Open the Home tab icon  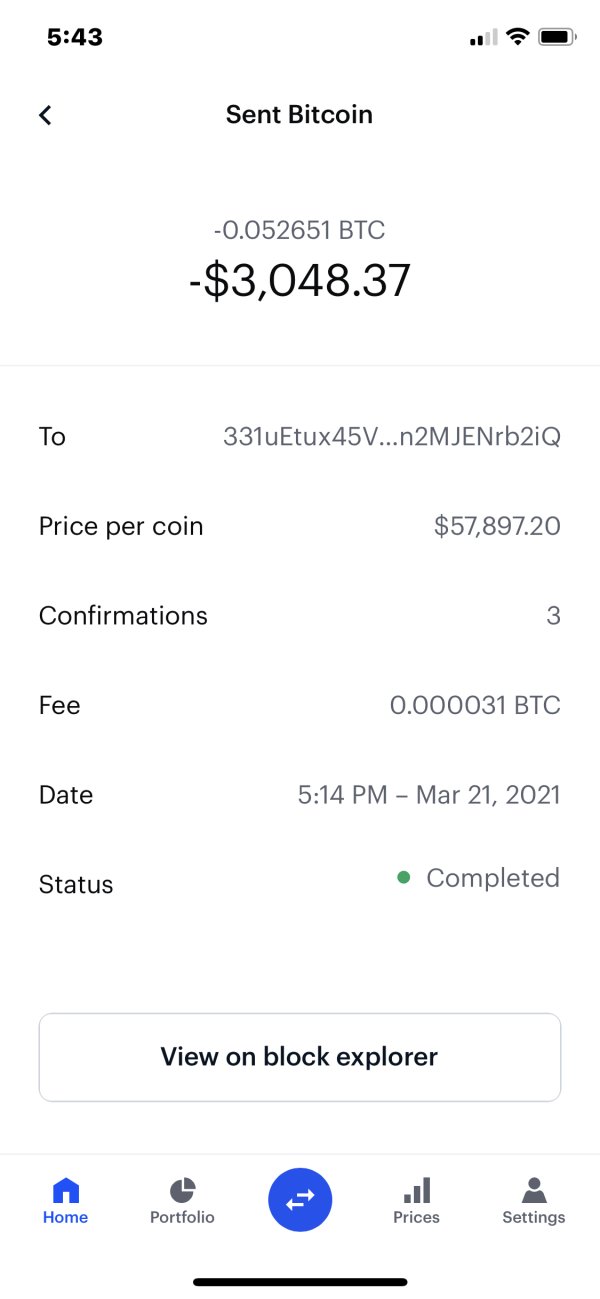(x=65, y=1190)
